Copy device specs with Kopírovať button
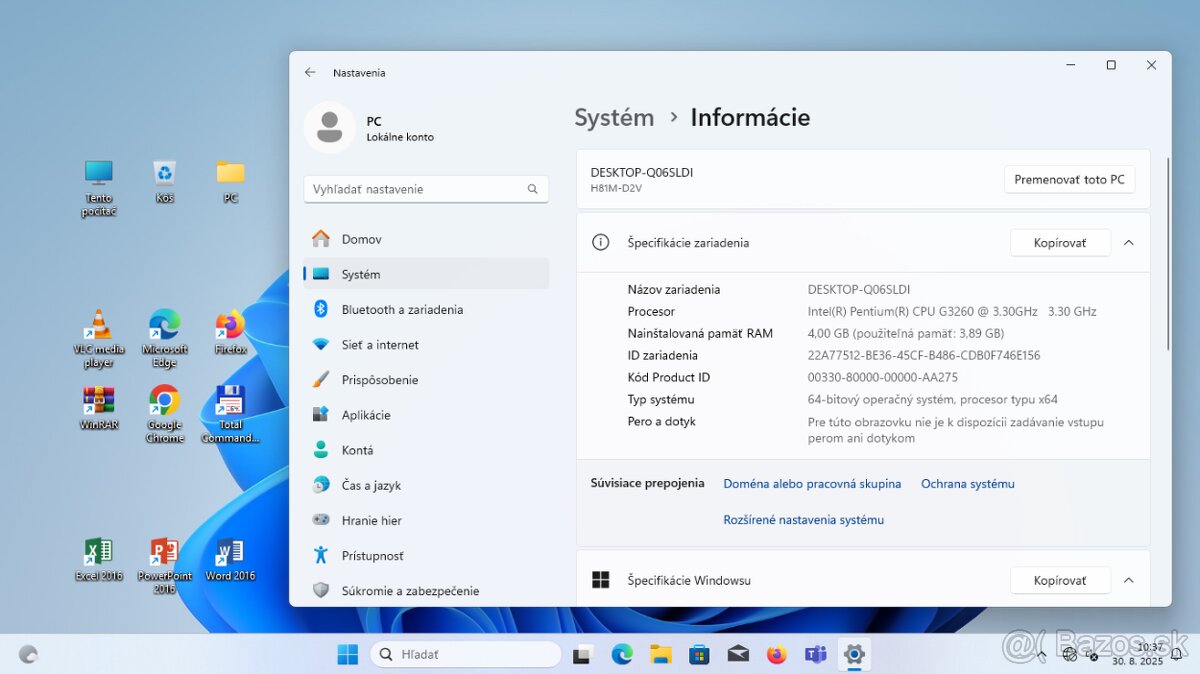Screen dimensions: 1200x674 [x=1059, y=243]
